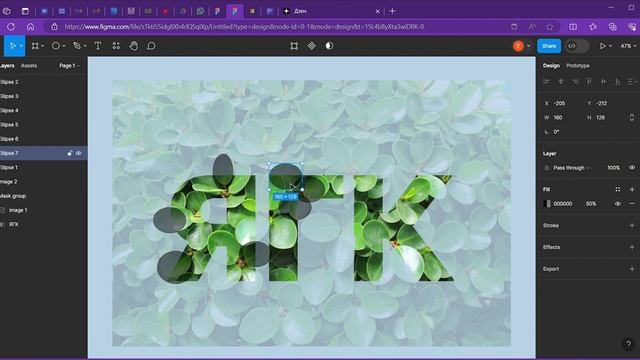Screen dimensions: 640x360
Task: Open present options dropdown arrow
Action: [610, 46]
